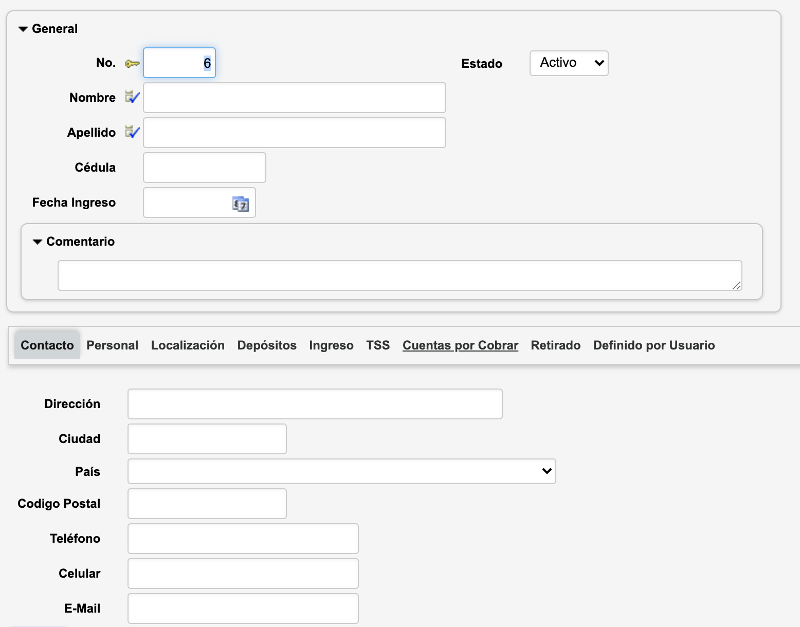Click the E-Mail input field
800x627 pixels.
point(243,608)
